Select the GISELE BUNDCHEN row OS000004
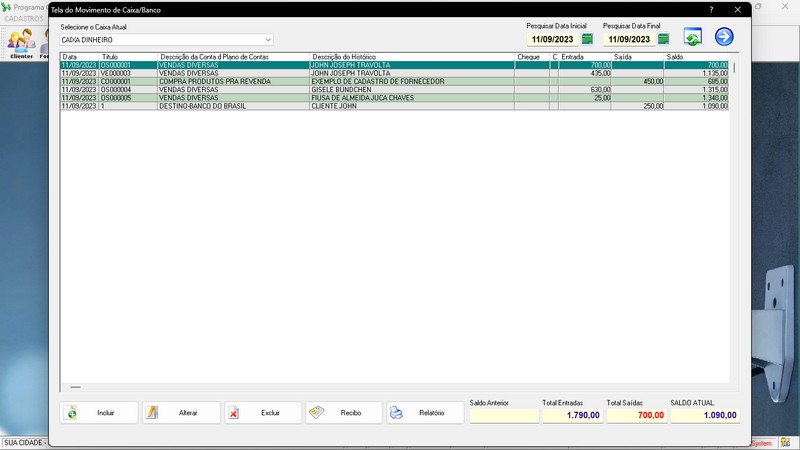Viewport: 800px width, 450px height. click(x=394, y=90)
